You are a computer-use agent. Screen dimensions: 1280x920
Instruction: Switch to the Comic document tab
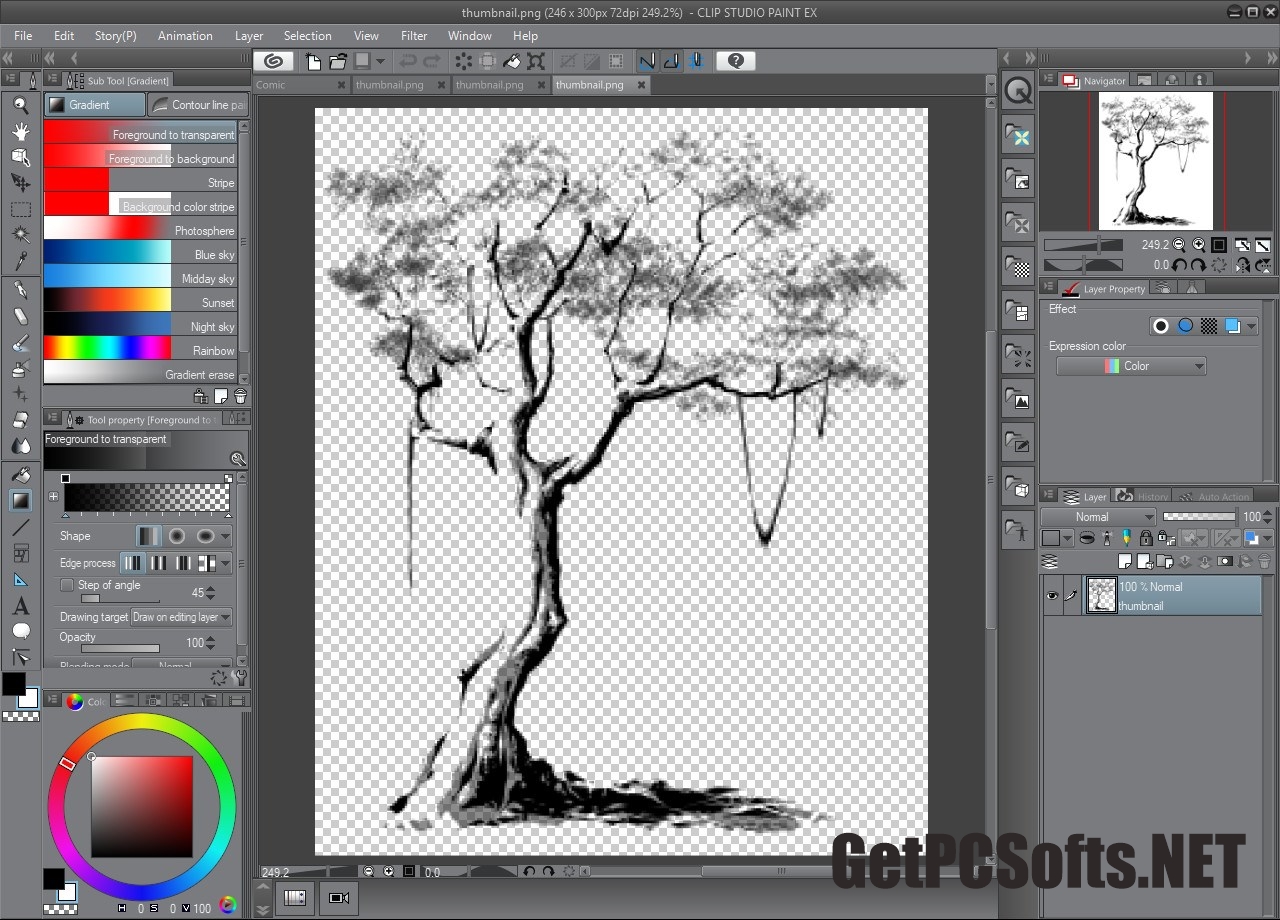pyautogui.click(x=301, y=85)
